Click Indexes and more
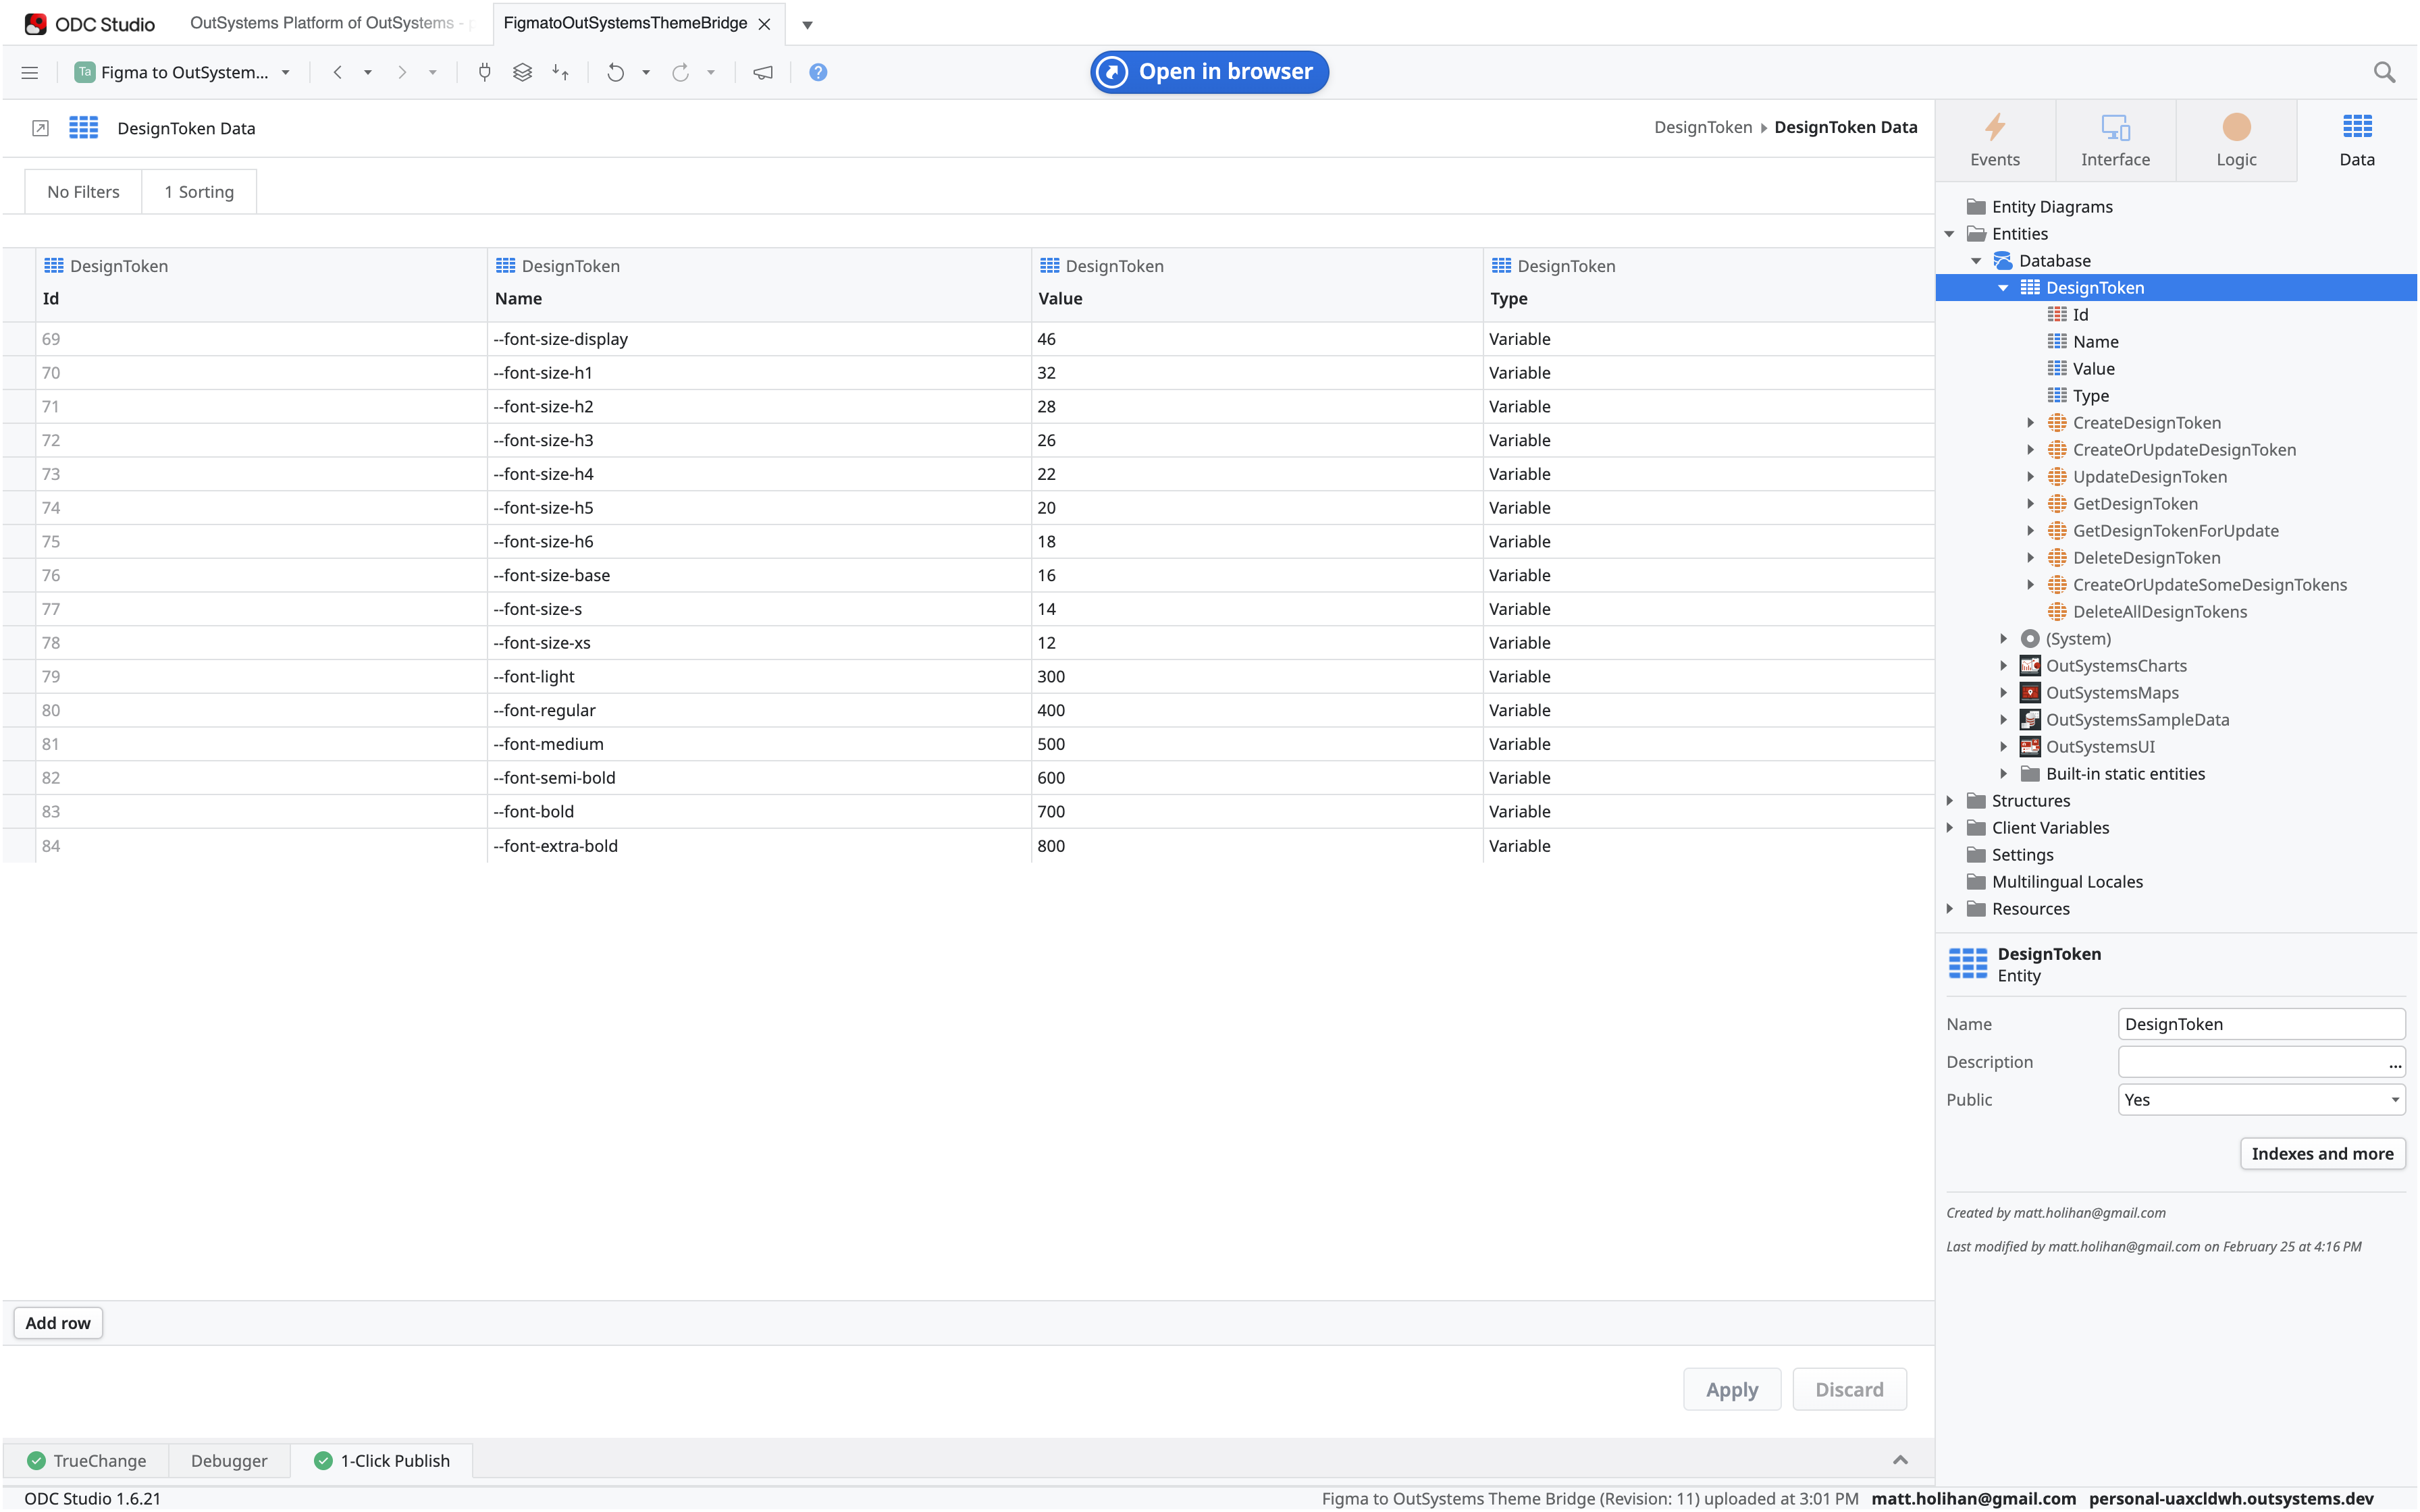 (x=2322, y=1153)
